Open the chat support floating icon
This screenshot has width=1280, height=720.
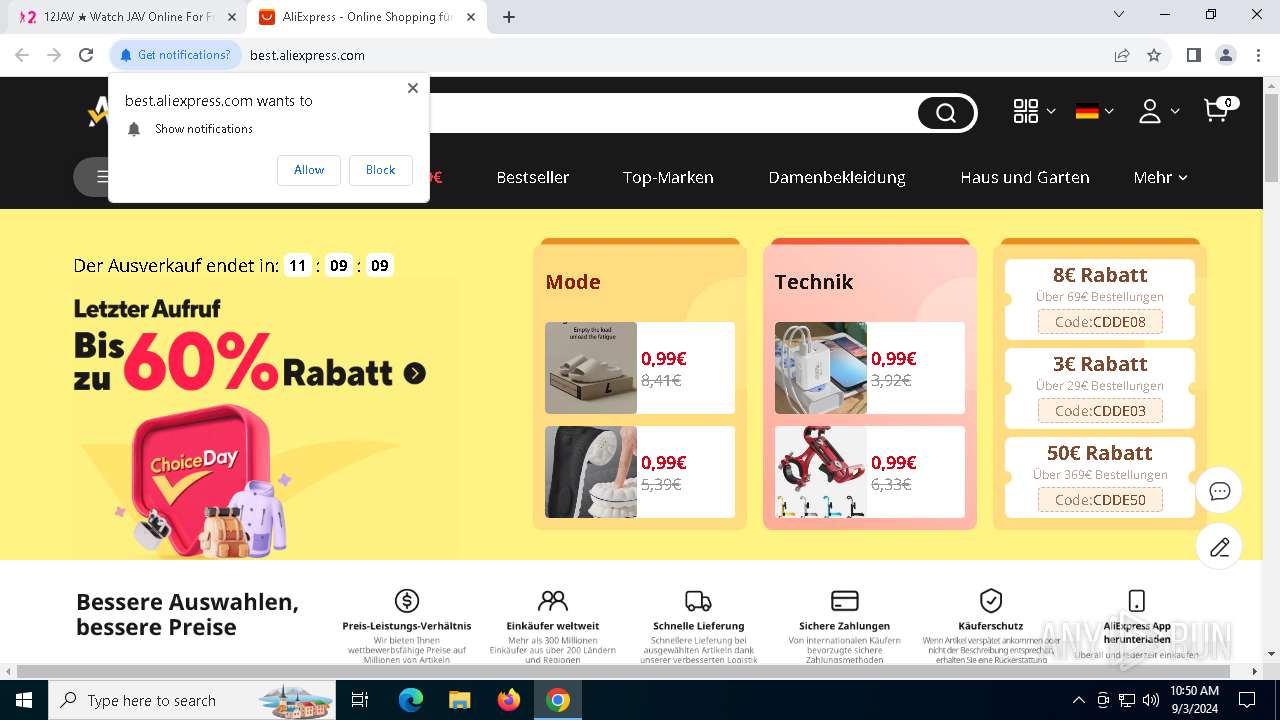pos(1219,491)
